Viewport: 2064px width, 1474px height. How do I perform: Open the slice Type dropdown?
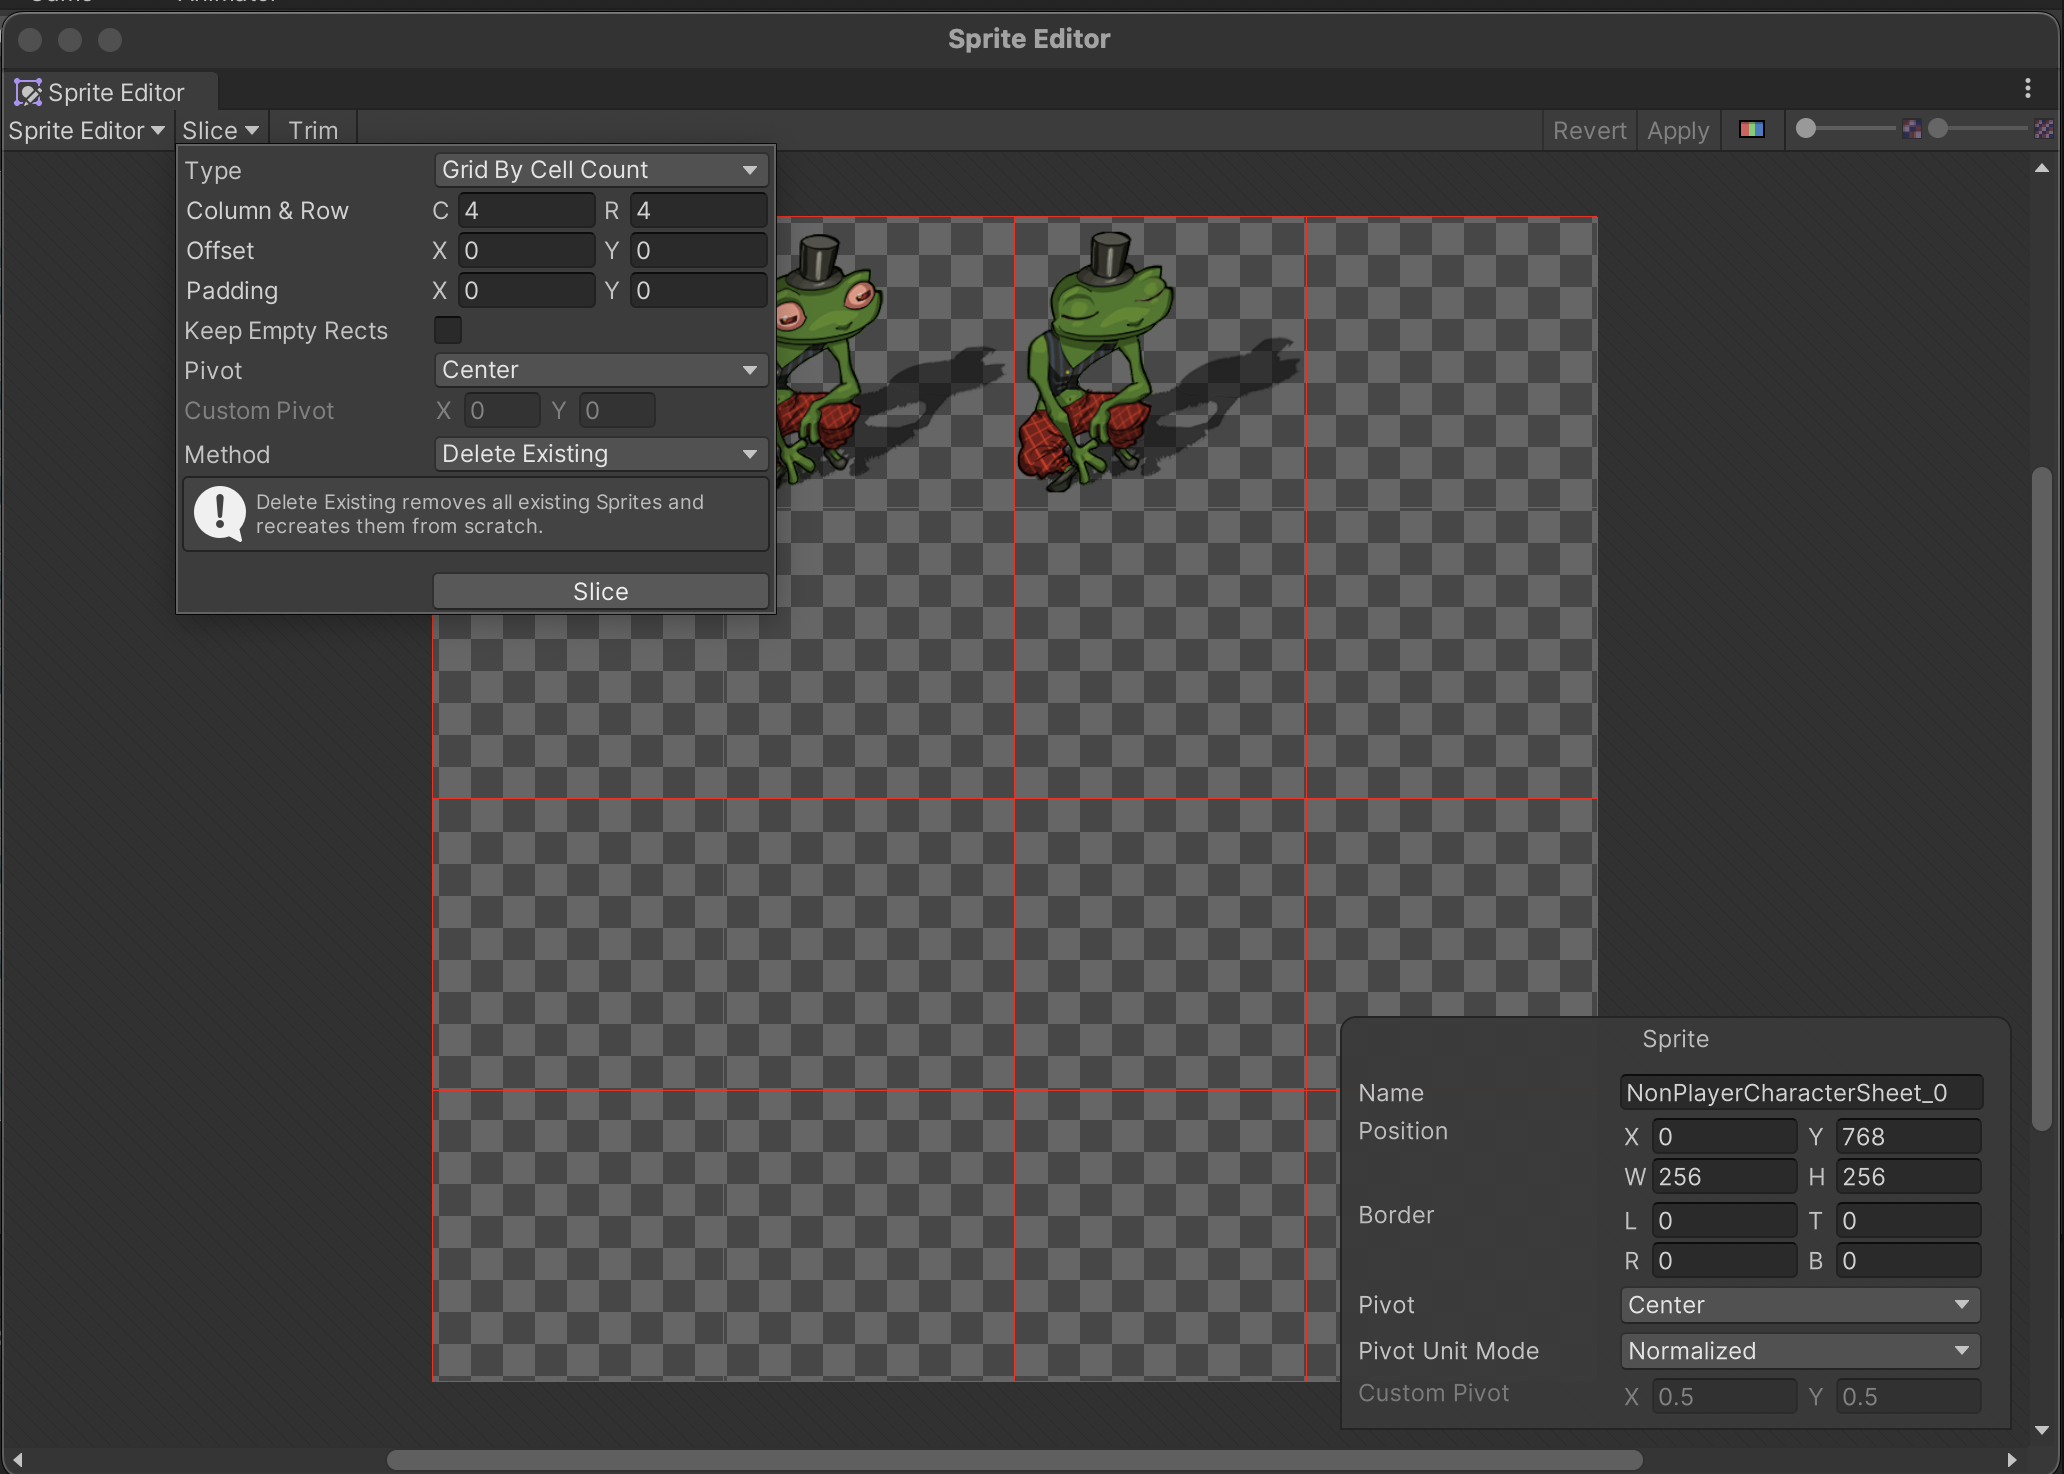point(601,170)
